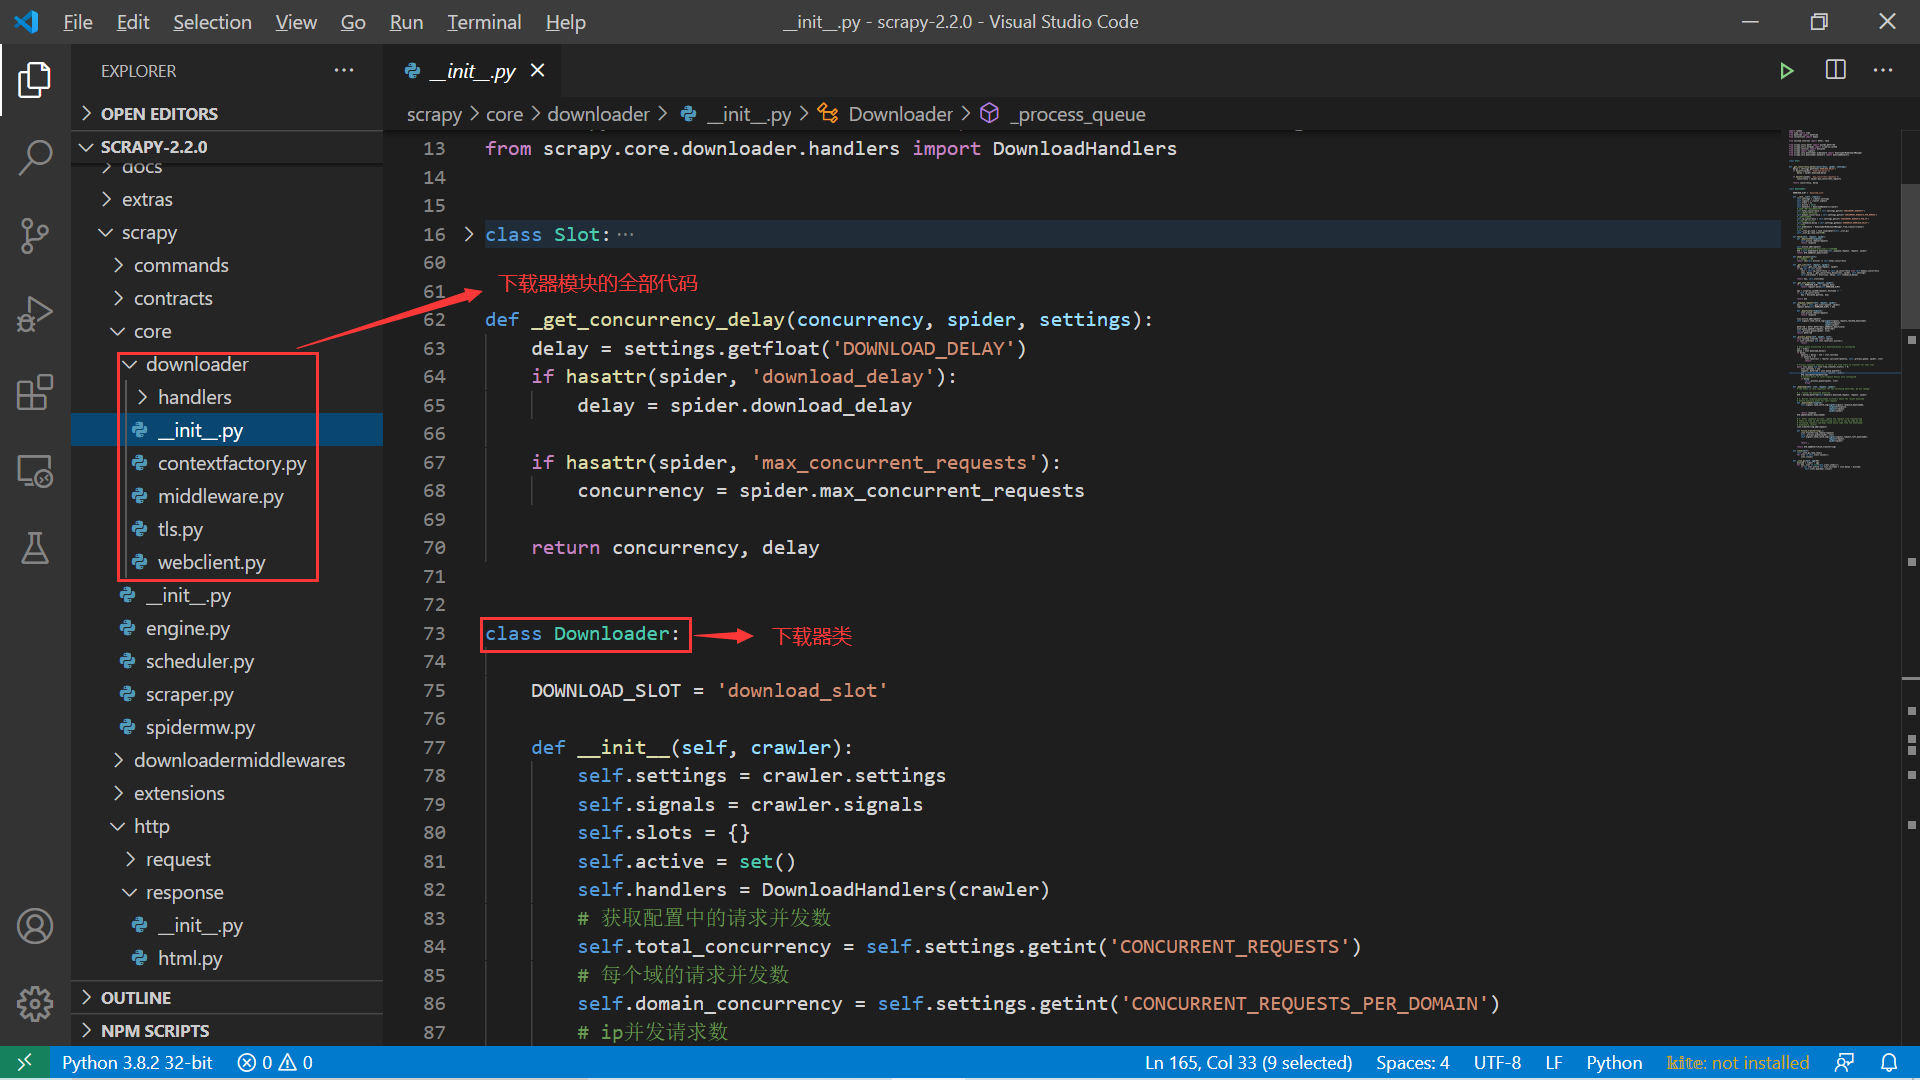This screenshot has width=1920, height=1080.
Task: Open the Explorer view in activity bar
Action: tap(35, 80)
